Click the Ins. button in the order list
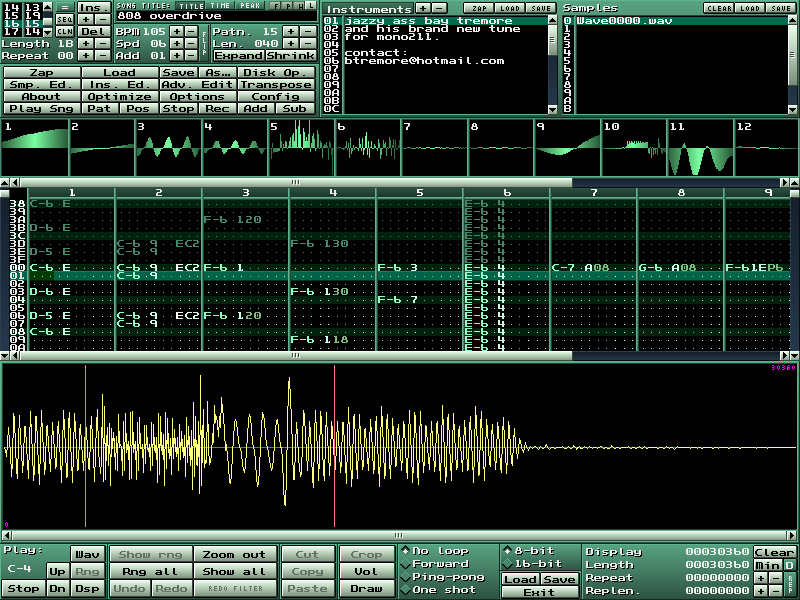Screen dimensions: 800x600 tap(93, 7)
